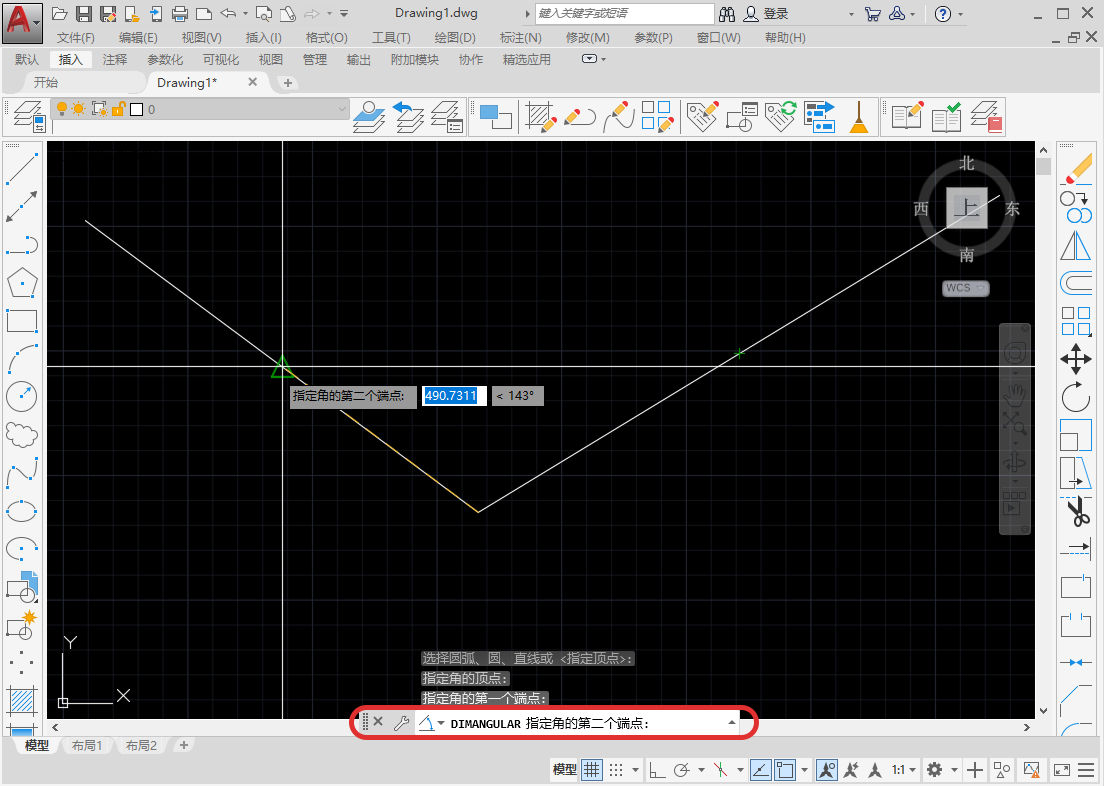Toggle object snap tracking in the status bar
Viewport: 1104px width, 786px height.
pyautogui.click(x=760, y=769)
